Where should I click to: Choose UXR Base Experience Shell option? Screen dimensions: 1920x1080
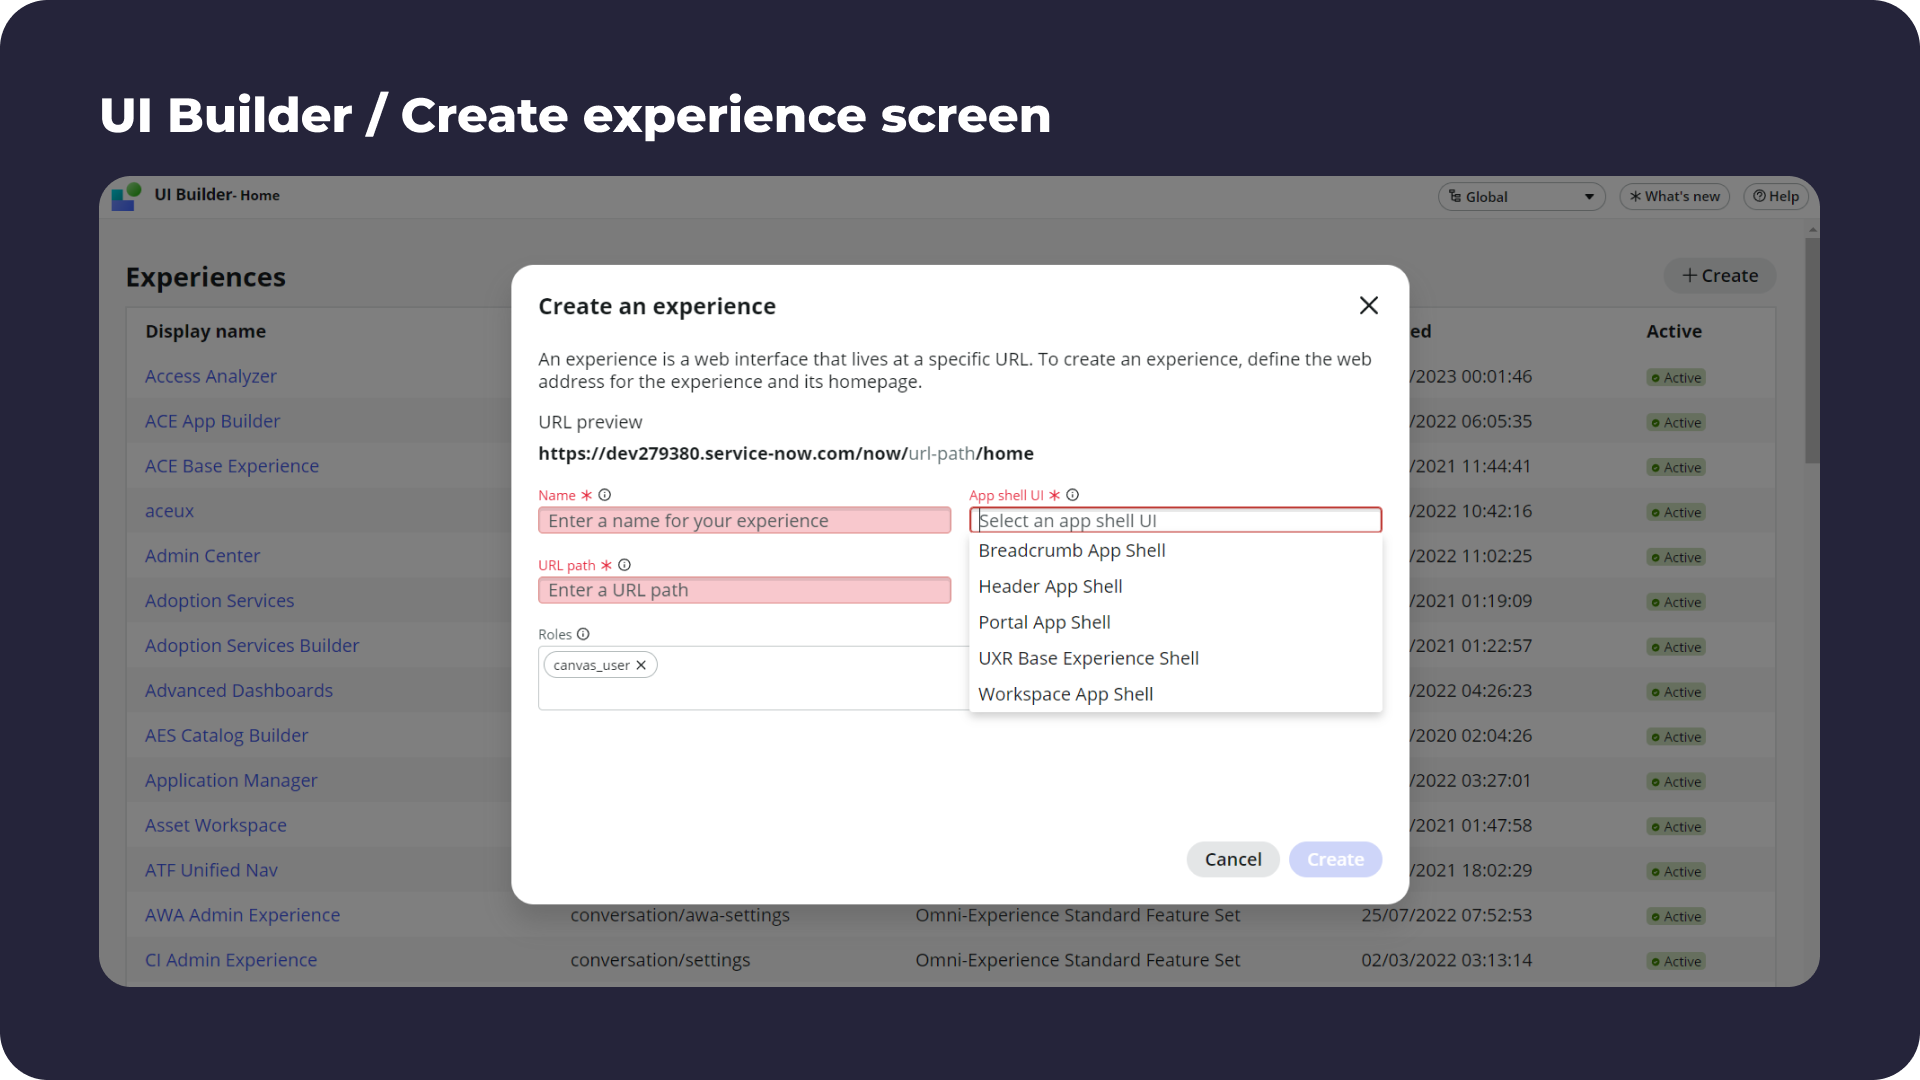click(x=1175, y=659)
